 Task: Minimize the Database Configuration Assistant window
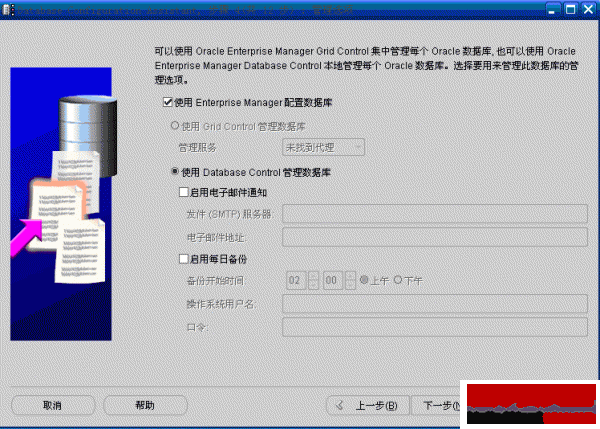pyautogui.click(x=551, y=10)
